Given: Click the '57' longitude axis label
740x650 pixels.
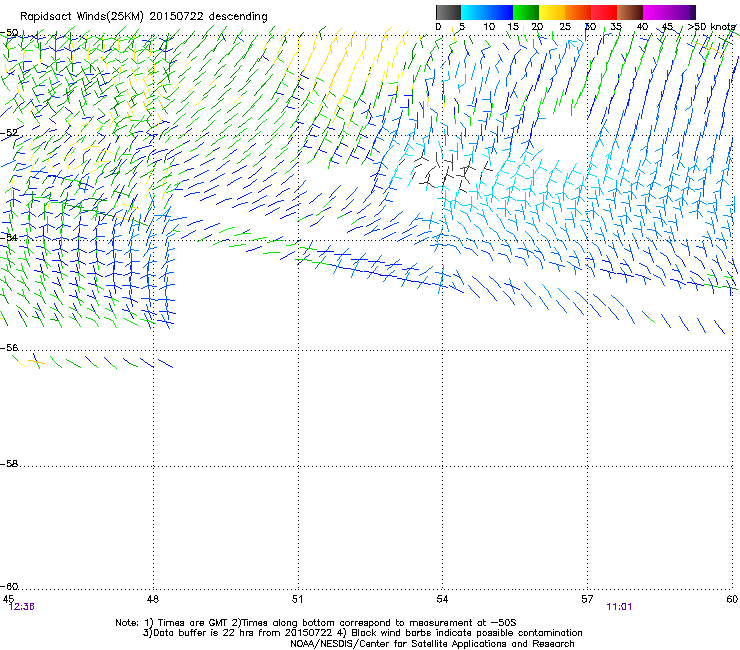Looking at the screenshot, I should click(x=587, y=599).
